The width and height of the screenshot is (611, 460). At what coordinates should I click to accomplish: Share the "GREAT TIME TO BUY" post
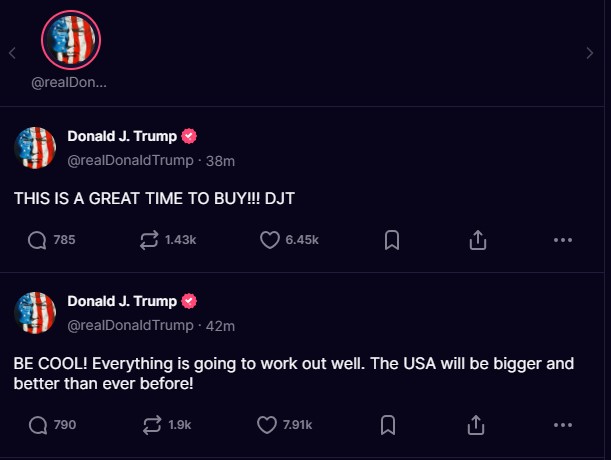[x=477, y=240]
